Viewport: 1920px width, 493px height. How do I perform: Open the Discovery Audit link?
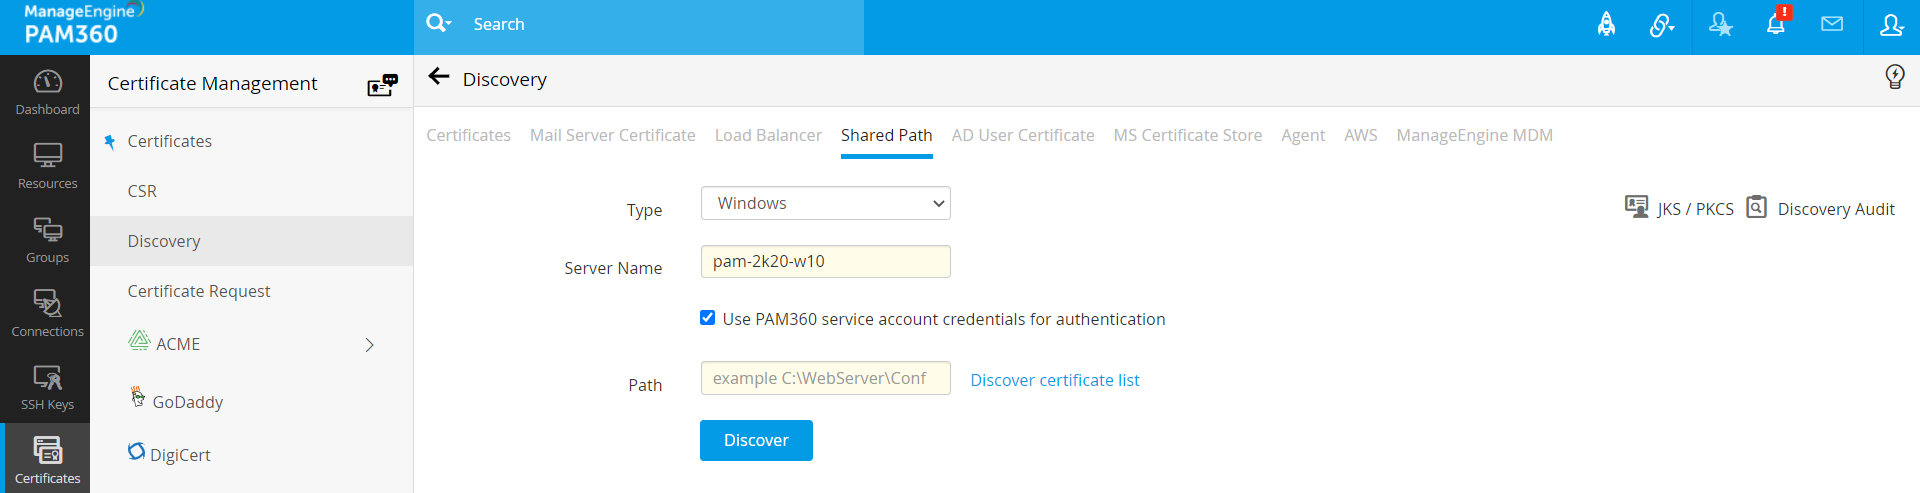click(x=1836, y=209)
